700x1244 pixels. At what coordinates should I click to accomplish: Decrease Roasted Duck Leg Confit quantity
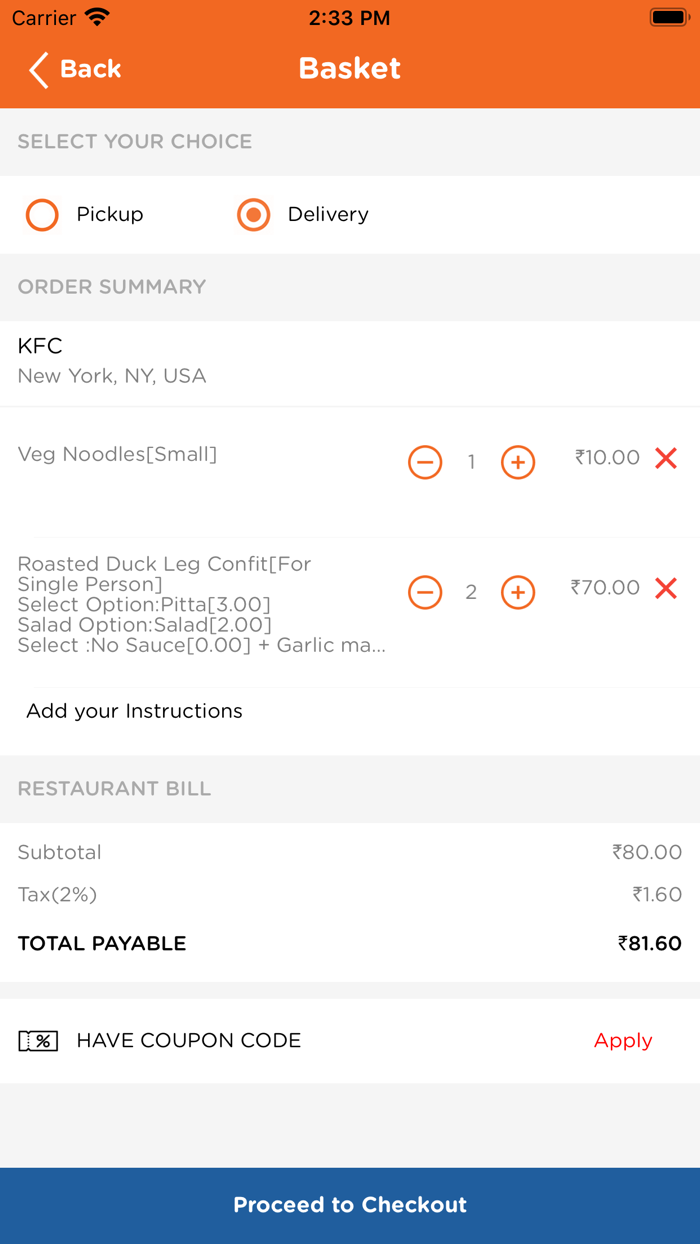pos(424,592)
